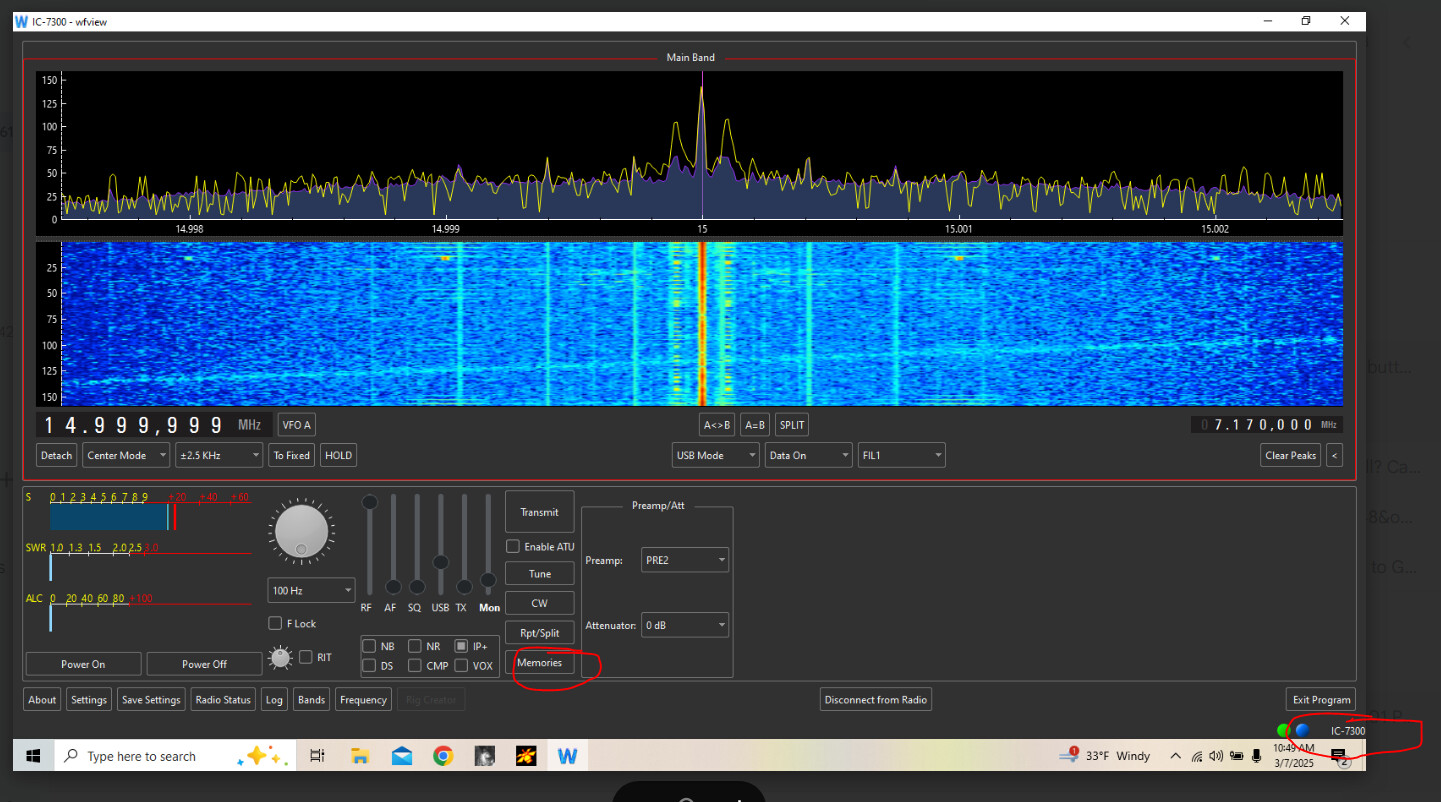Check the Enable ATU checkbox
The height and width of the screenshot is (802, 1441).
[x=513, y=547]
